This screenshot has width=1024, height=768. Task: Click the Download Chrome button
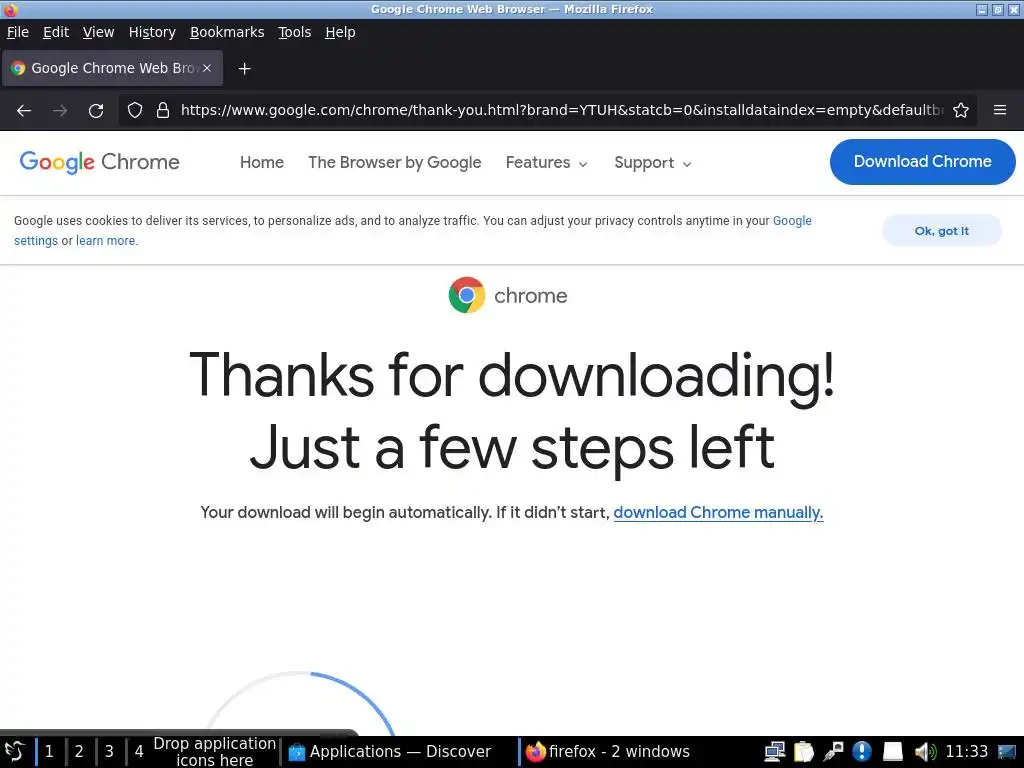pyautogui.click(x=922, y=161)
